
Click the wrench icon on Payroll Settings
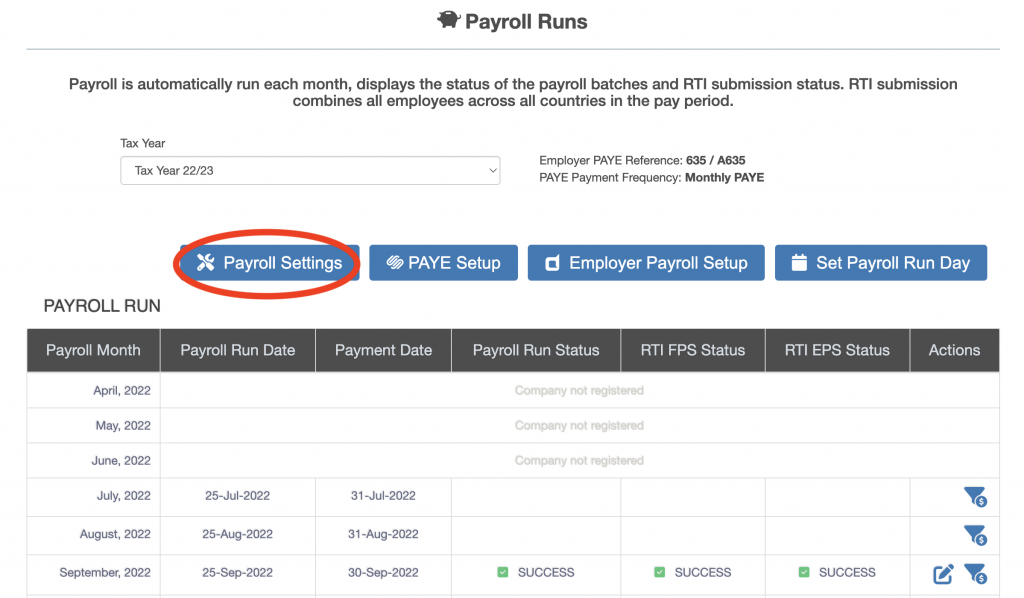pyautogui.click(x=206, y=263)
